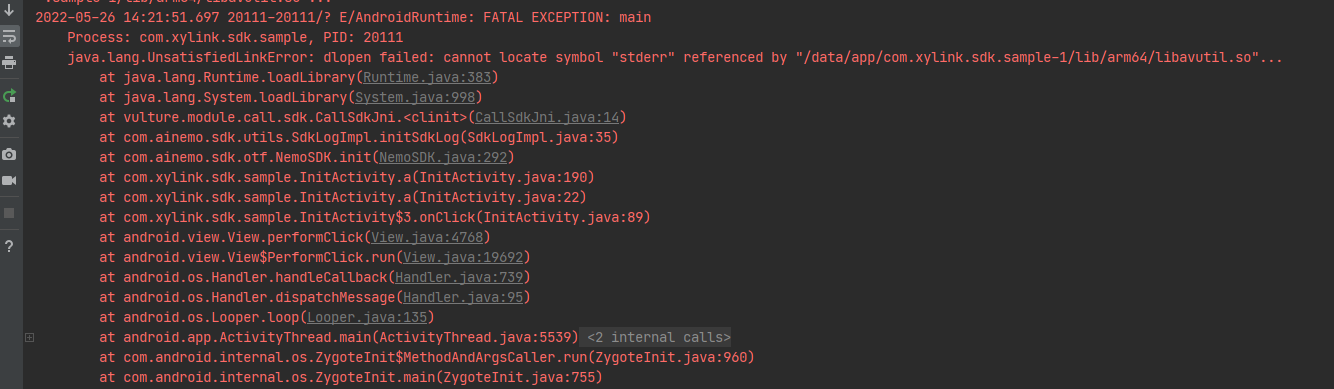Expand the '<2 internal calls>' folded label
The height and width of the screenshot is (389, 1334).
657,337
